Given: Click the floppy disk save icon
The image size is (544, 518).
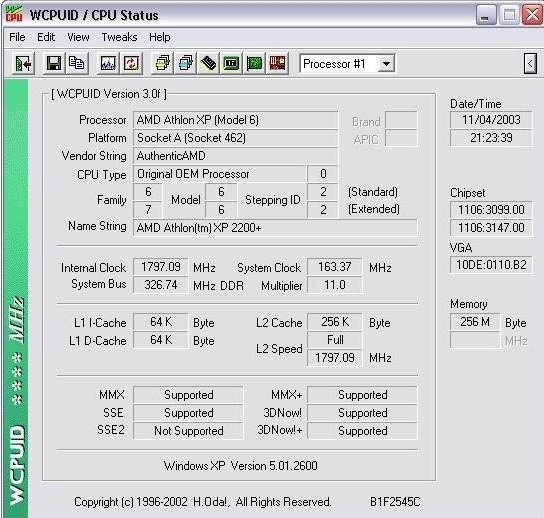Looking at the screenshot, I should click(x=54, y=63).
